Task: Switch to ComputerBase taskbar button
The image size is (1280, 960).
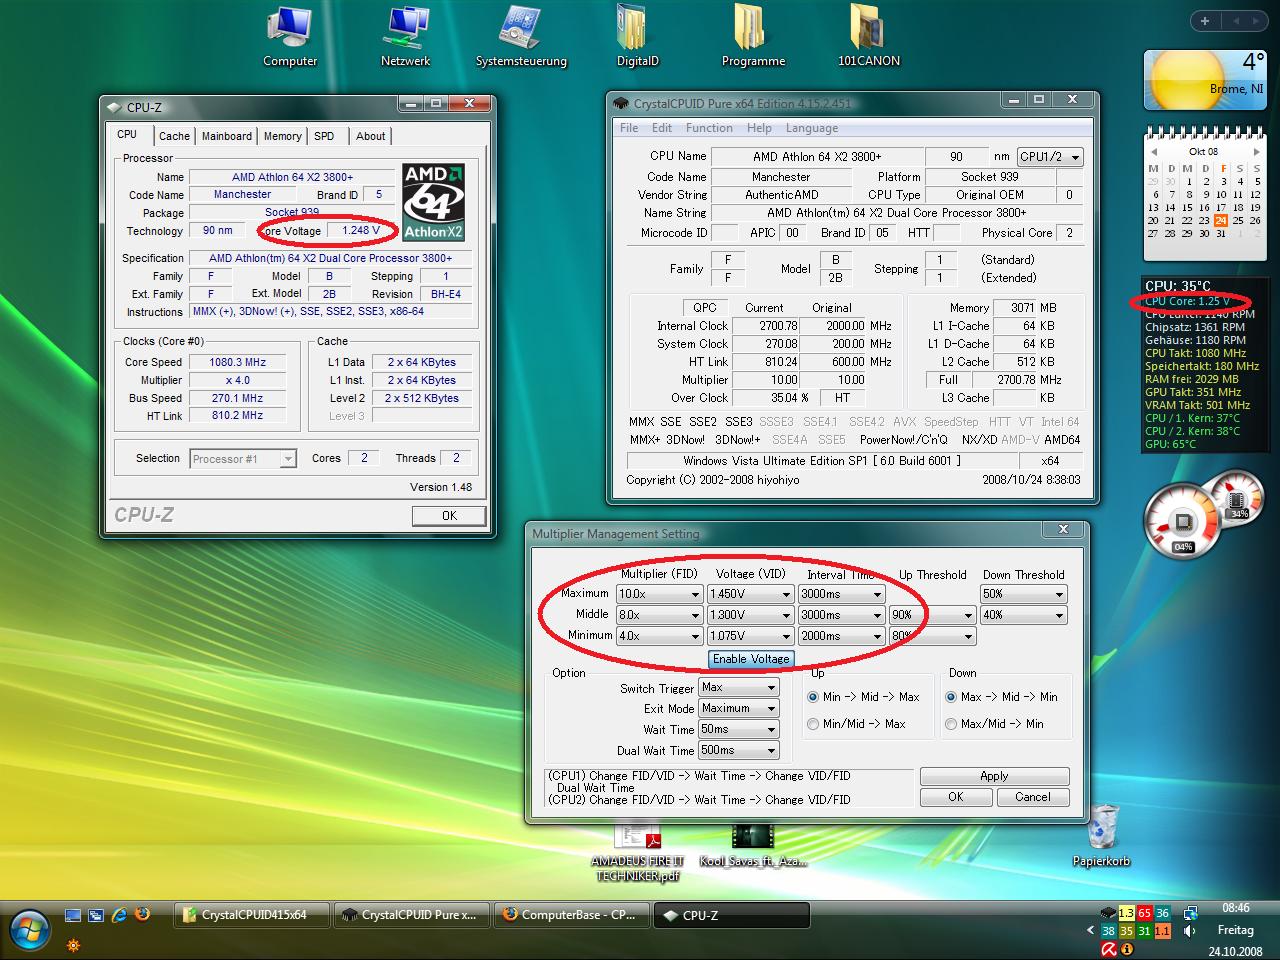Action: [570, 914]
